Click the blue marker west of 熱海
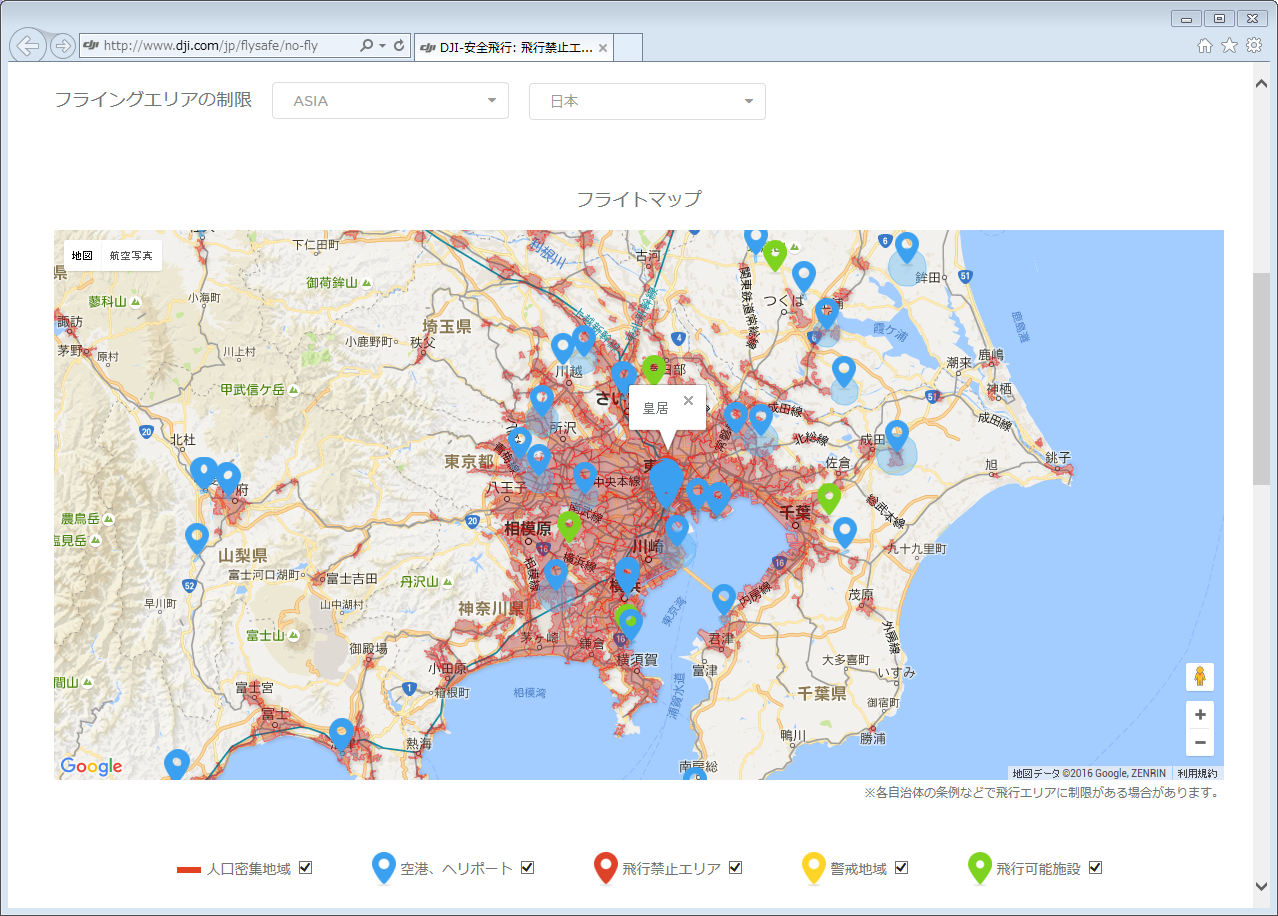 342,734
